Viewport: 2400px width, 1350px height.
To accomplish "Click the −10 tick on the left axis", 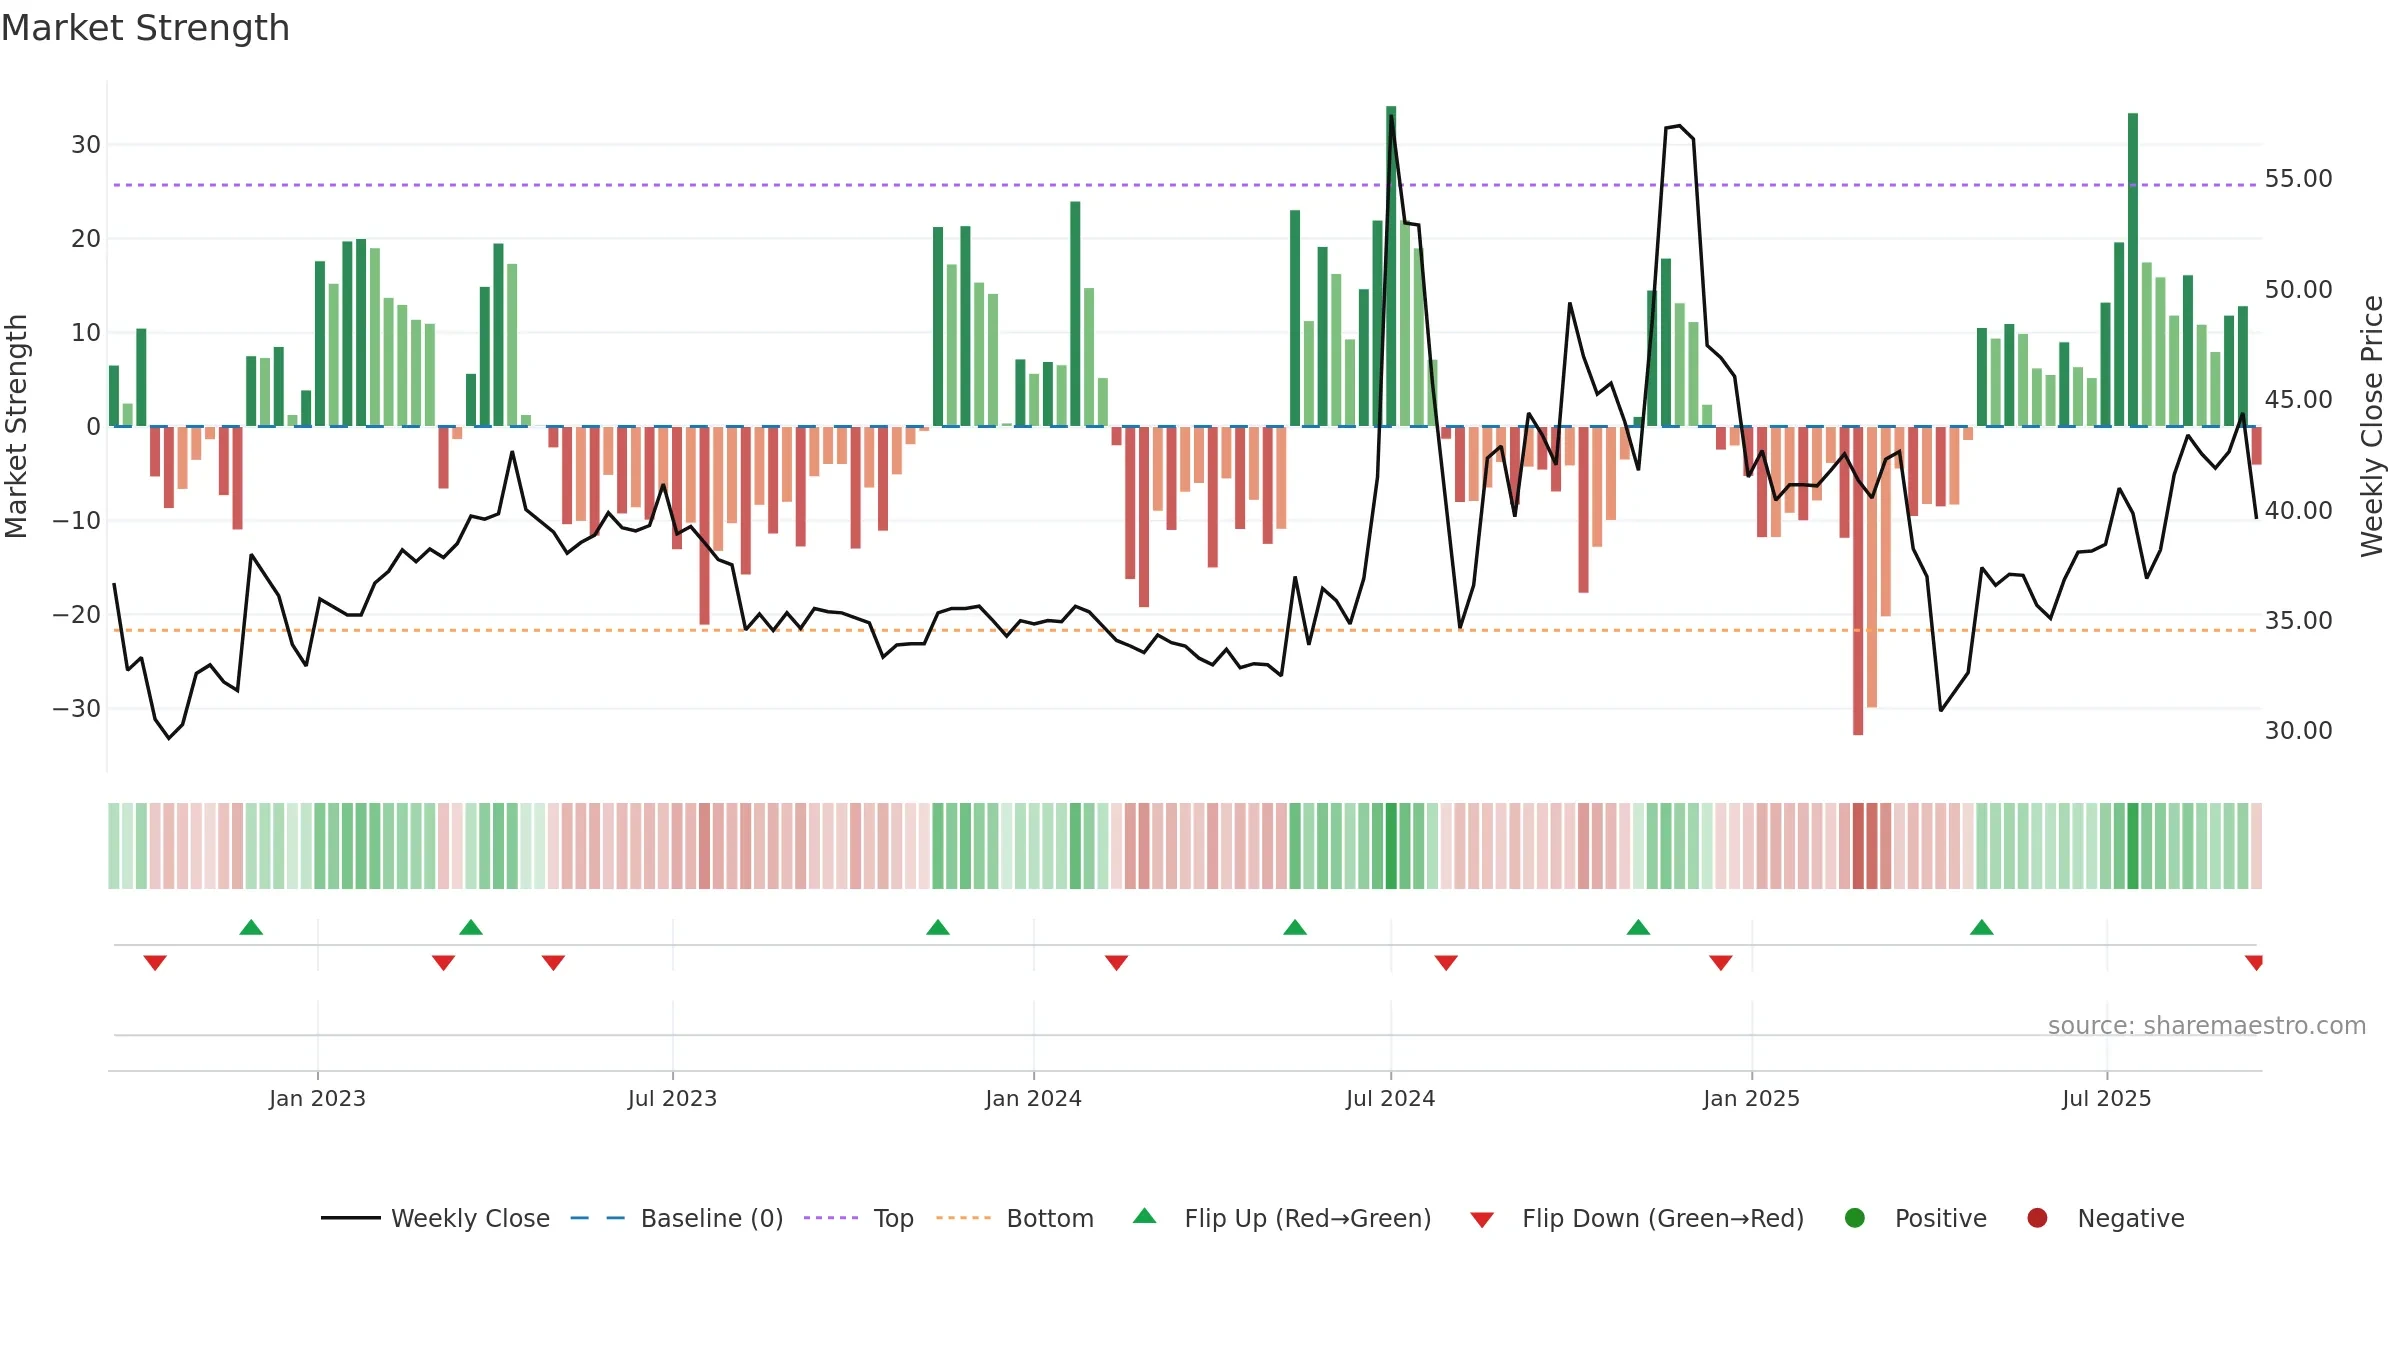I will [x=77, y=521].
